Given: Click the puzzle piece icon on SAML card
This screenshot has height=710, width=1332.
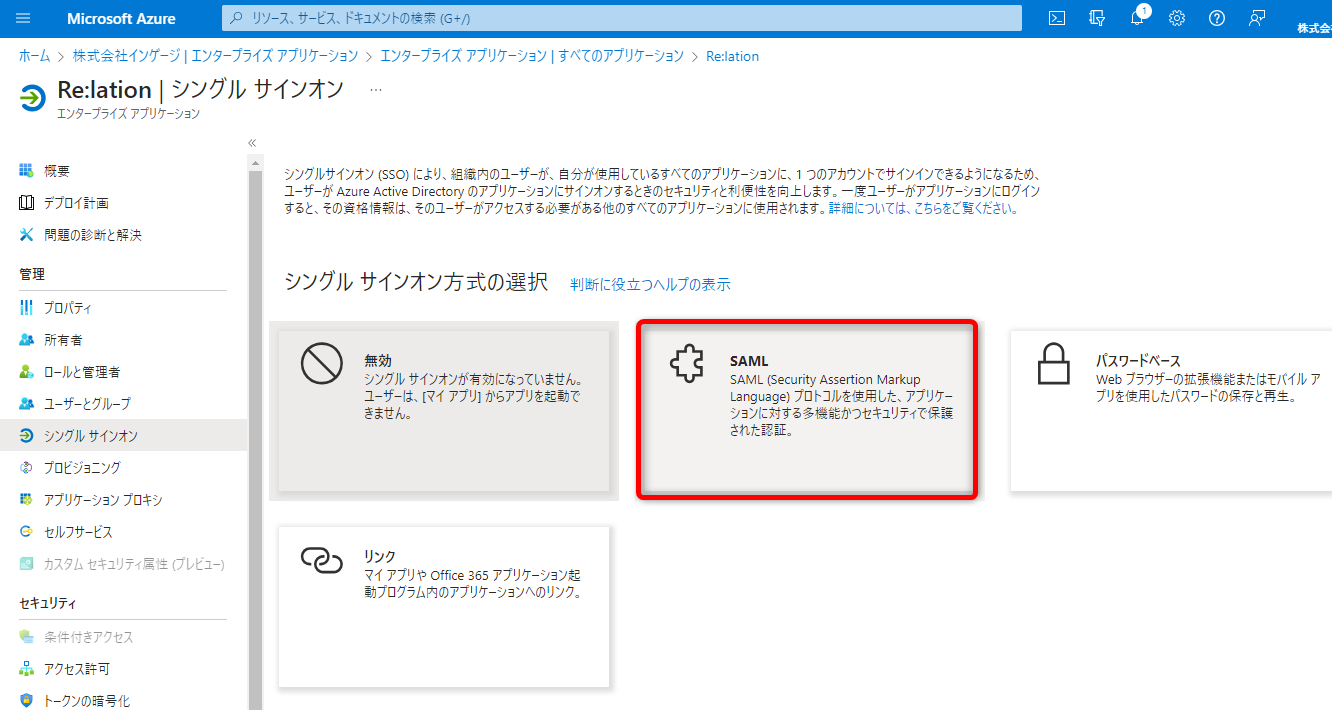Looking at the screenshot, I should click(687, 365).
